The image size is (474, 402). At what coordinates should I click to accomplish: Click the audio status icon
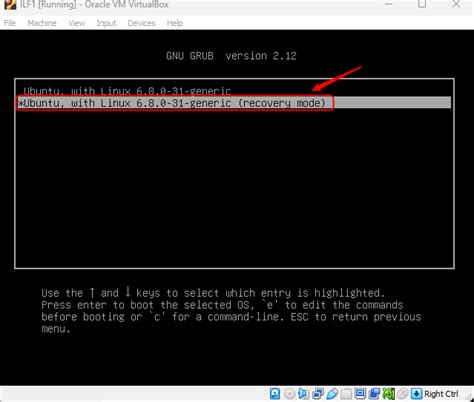[304, 394]
